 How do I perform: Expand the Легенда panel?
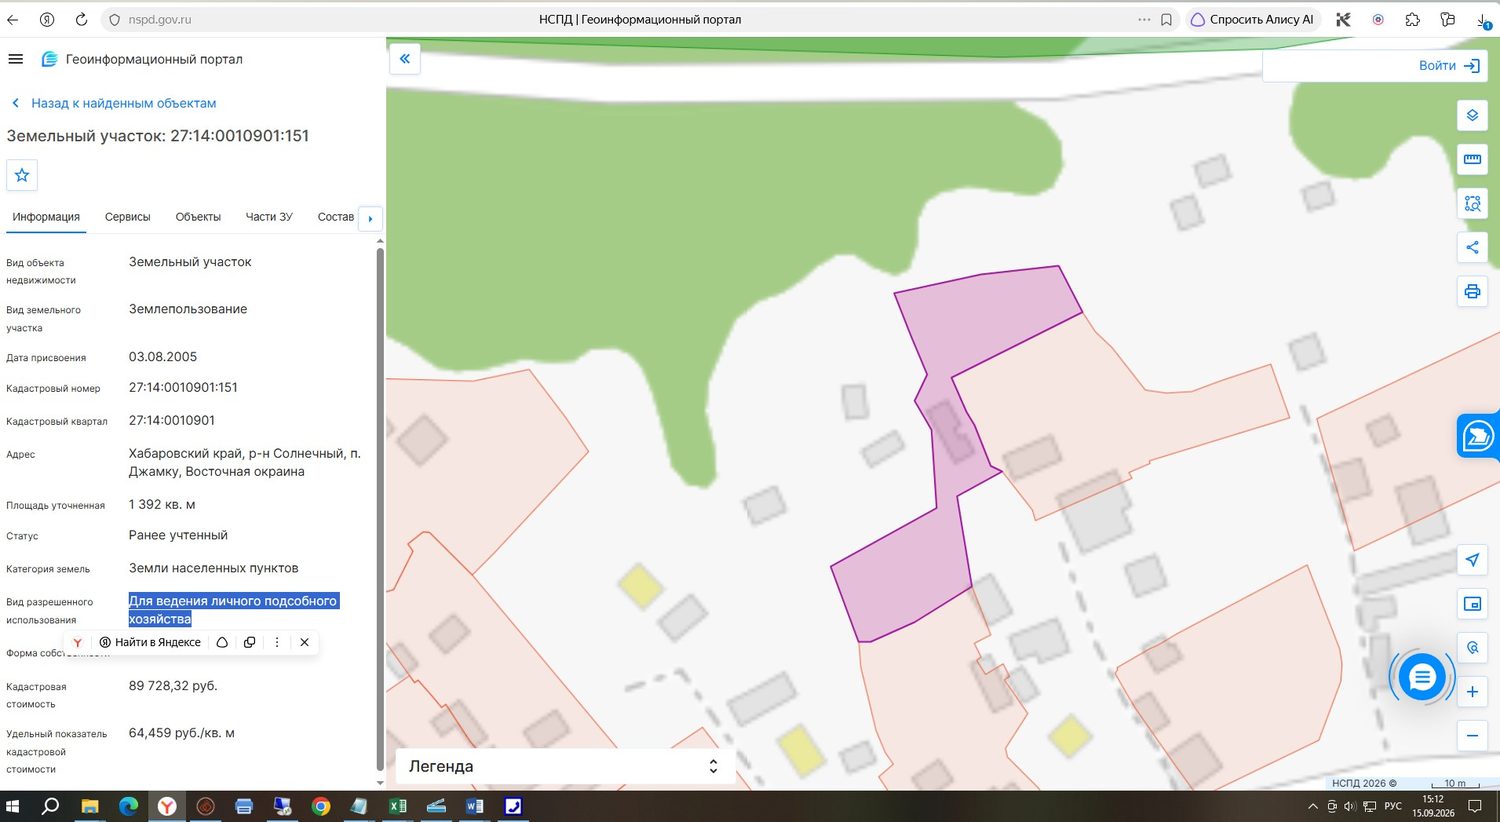(565, 766)
